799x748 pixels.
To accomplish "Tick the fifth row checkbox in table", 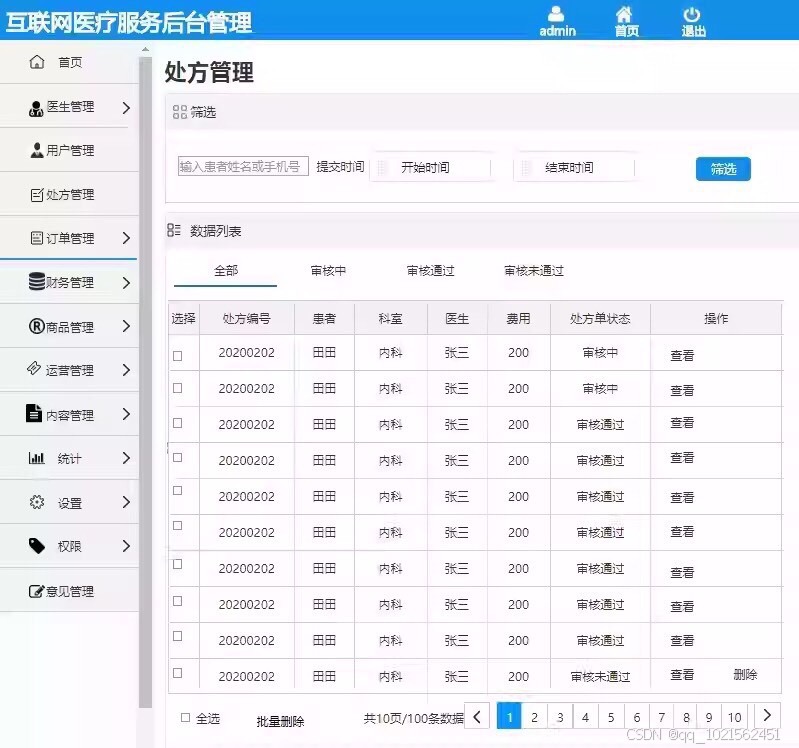I will pos(177,490).
